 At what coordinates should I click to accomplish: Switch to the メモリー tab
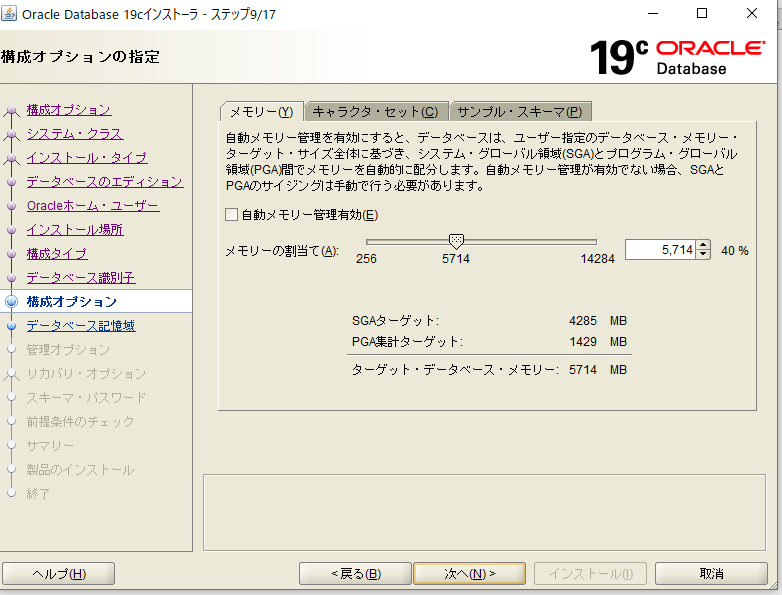coord(260,111)
